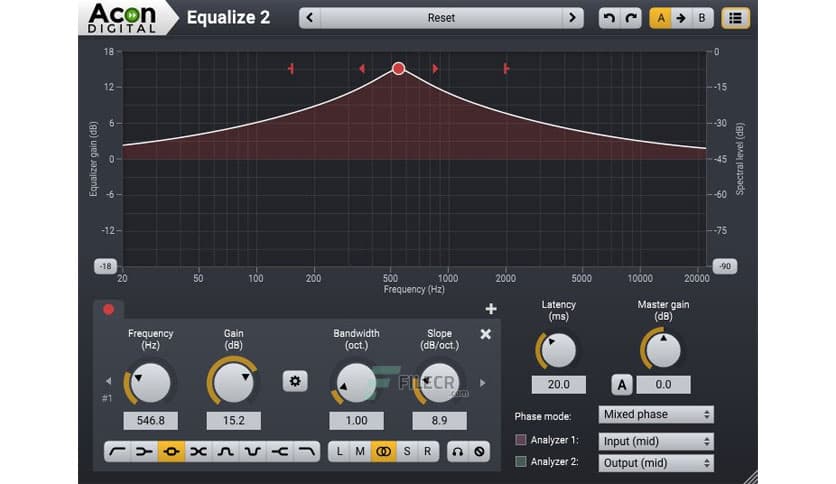Go to previous band arrow

point(108,381)
